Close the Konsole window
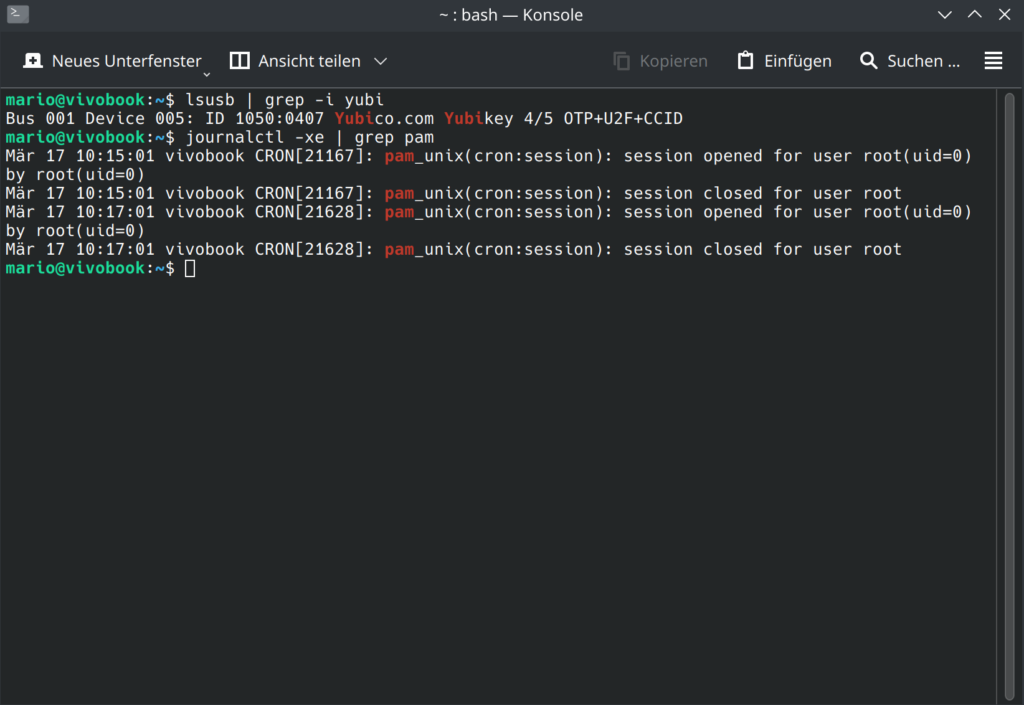Viewport: 1024px width, 705px height. pyautogui.click(x=1004, y=14)
